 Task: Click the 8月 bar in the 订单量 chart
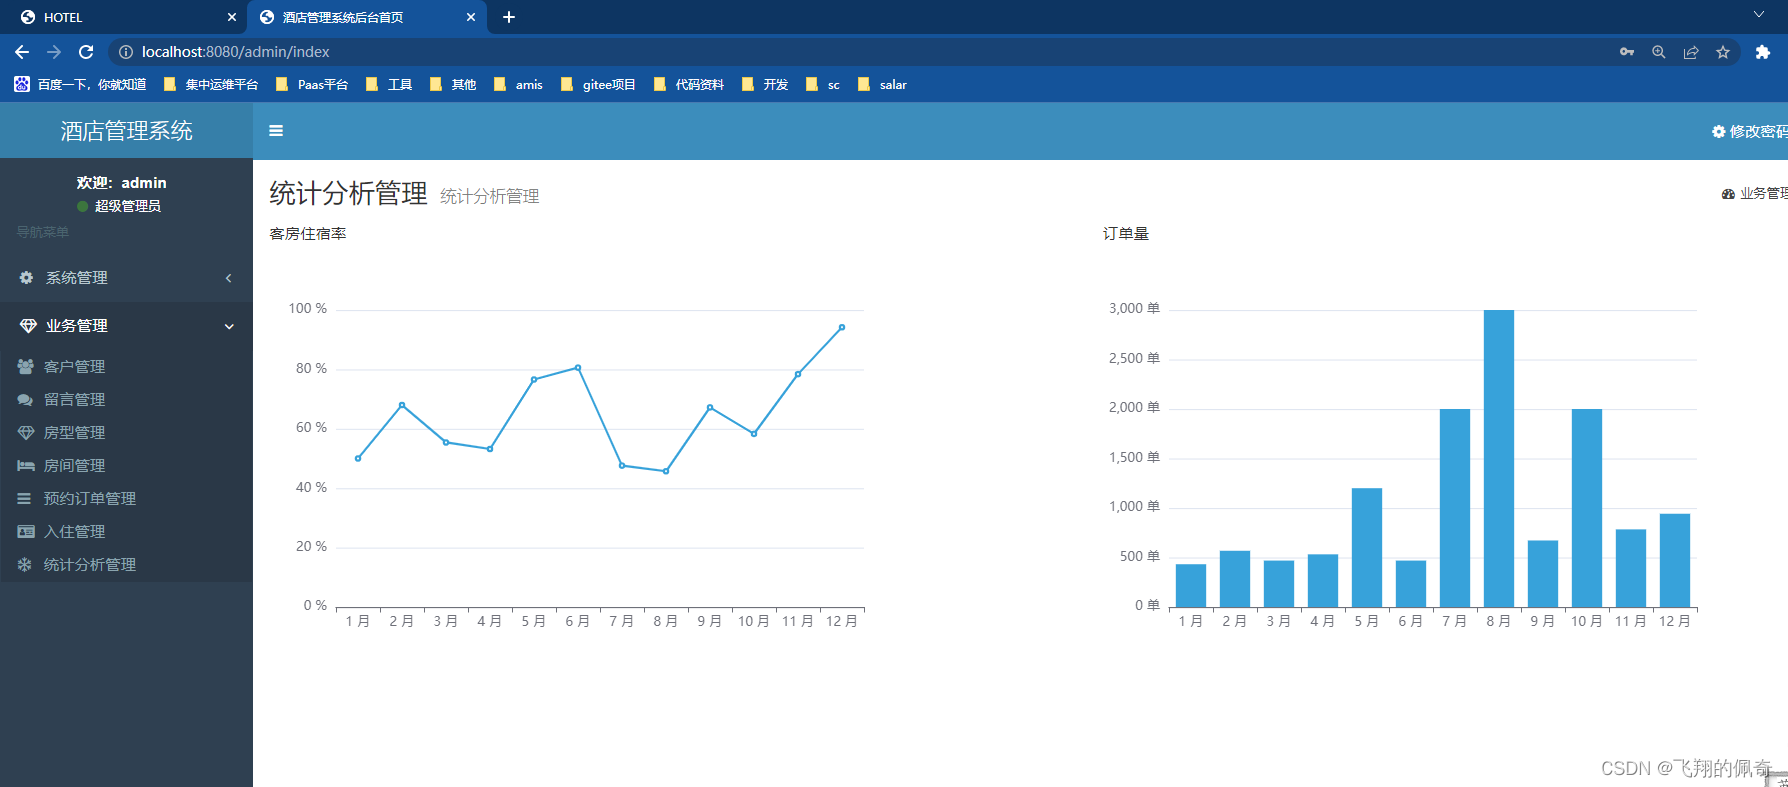point(1498,458)
